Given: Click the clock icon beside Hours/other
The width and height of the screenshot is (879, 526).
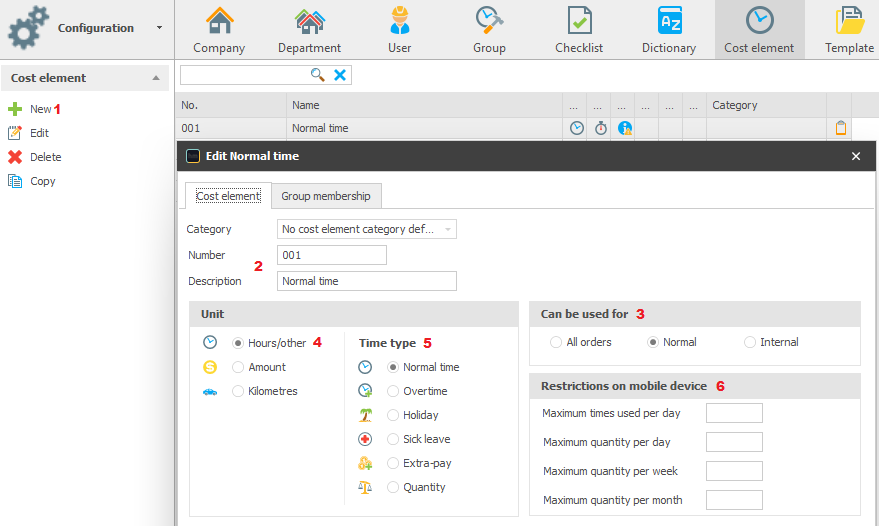Looking at the screenshot, I should [x=210, y=342].
